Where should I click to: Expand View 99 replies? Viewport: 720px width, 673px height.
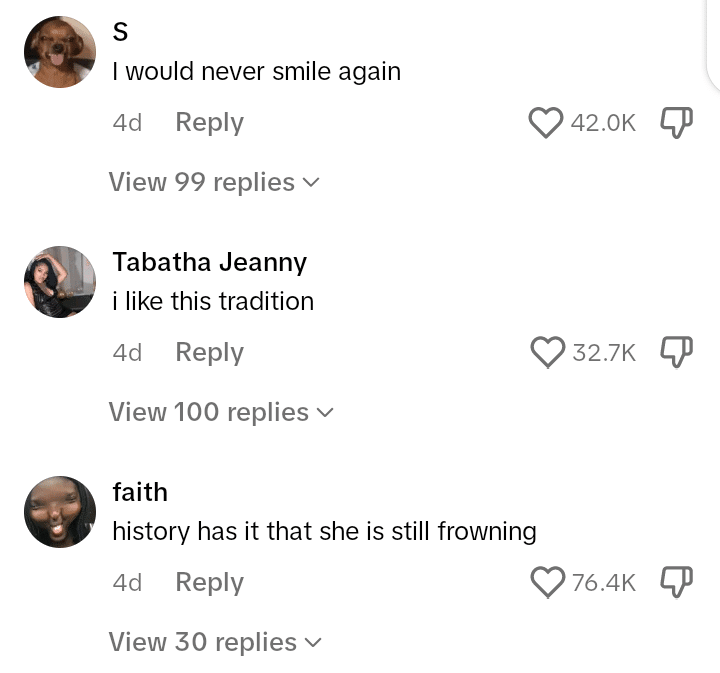(213, 182)
